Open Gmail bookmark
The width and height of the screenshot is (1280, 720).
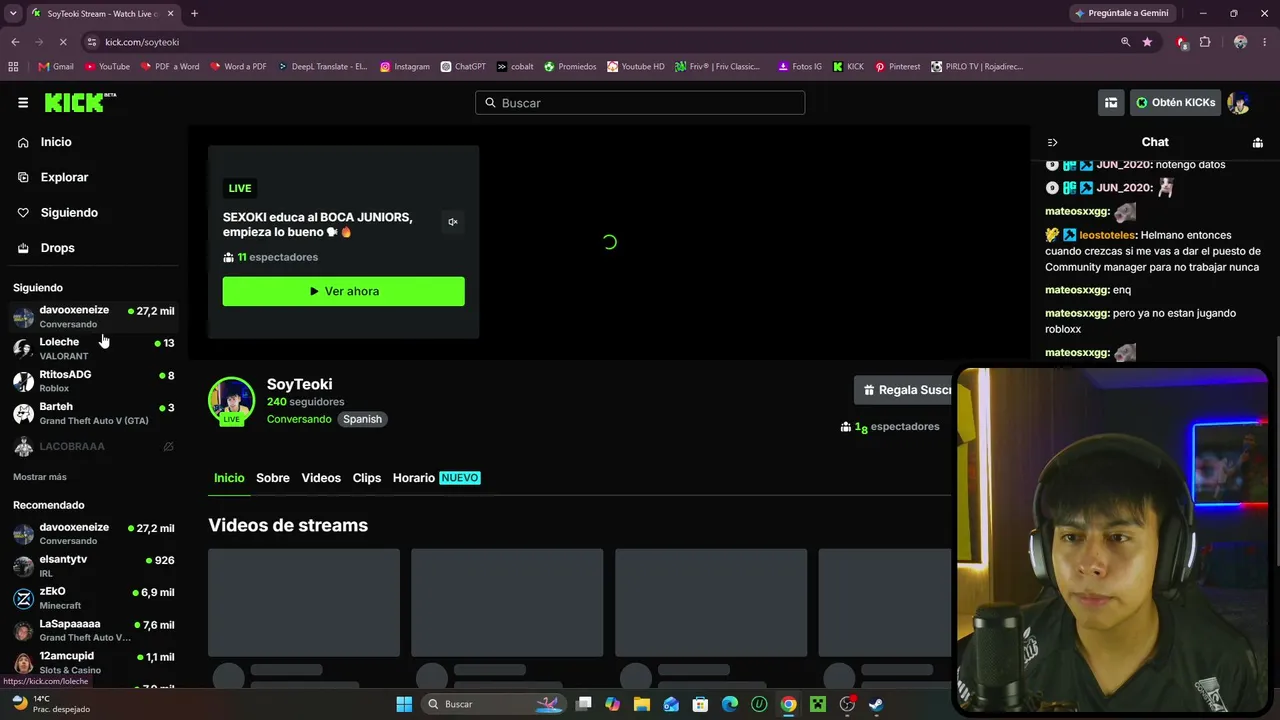tap(56, 67)
